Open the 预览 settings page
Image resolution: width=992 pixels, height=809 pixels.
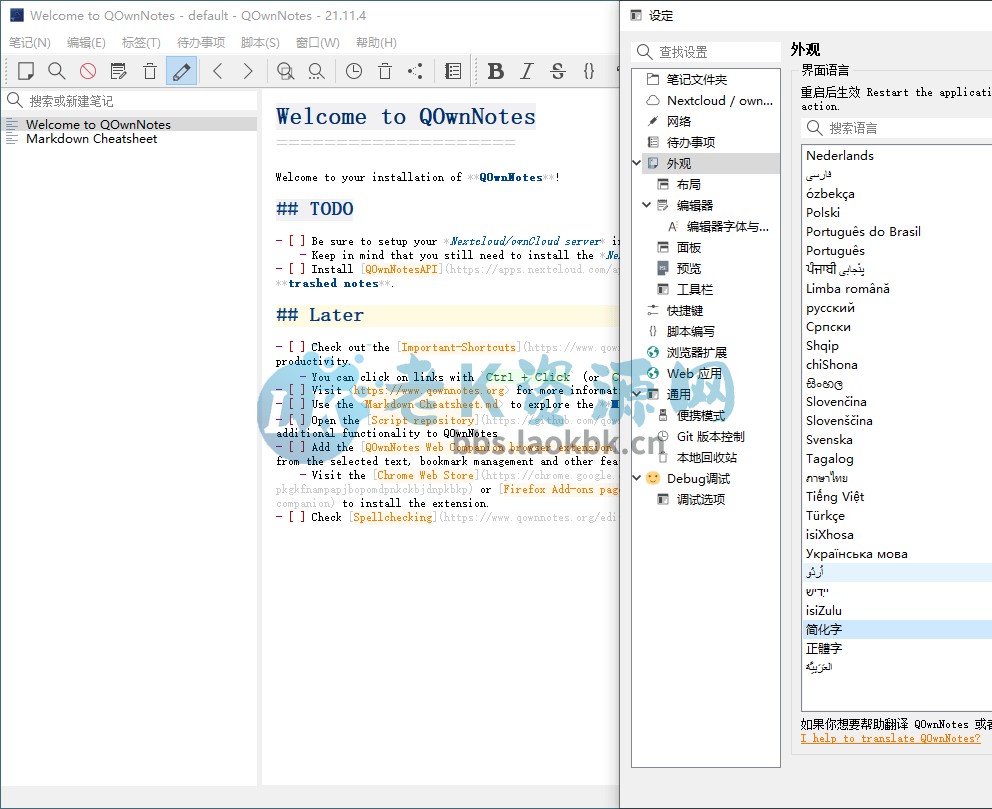coord(688,268)
